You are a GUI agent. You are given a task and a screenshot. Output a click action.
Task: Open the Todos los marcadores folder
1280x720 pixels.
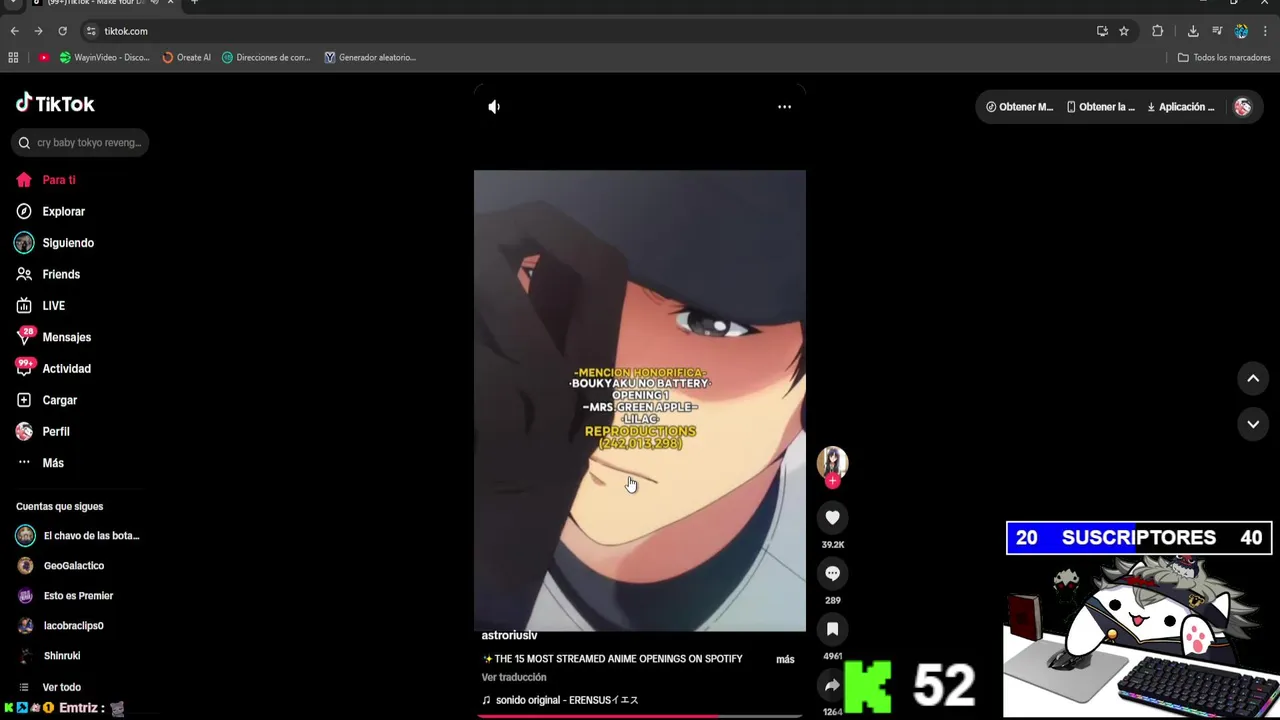1224,57
